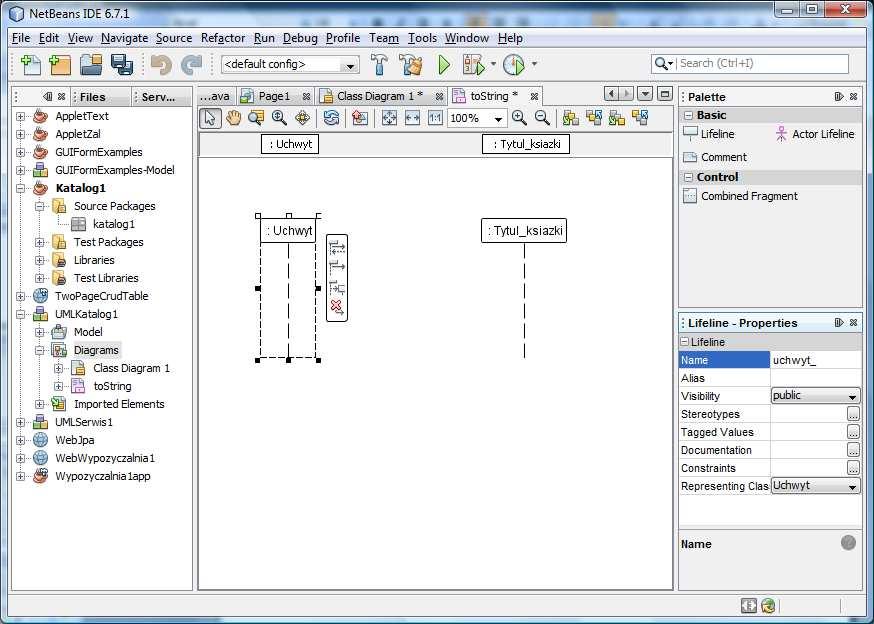Run the main project with green arrow

click(x=444, y=64)
